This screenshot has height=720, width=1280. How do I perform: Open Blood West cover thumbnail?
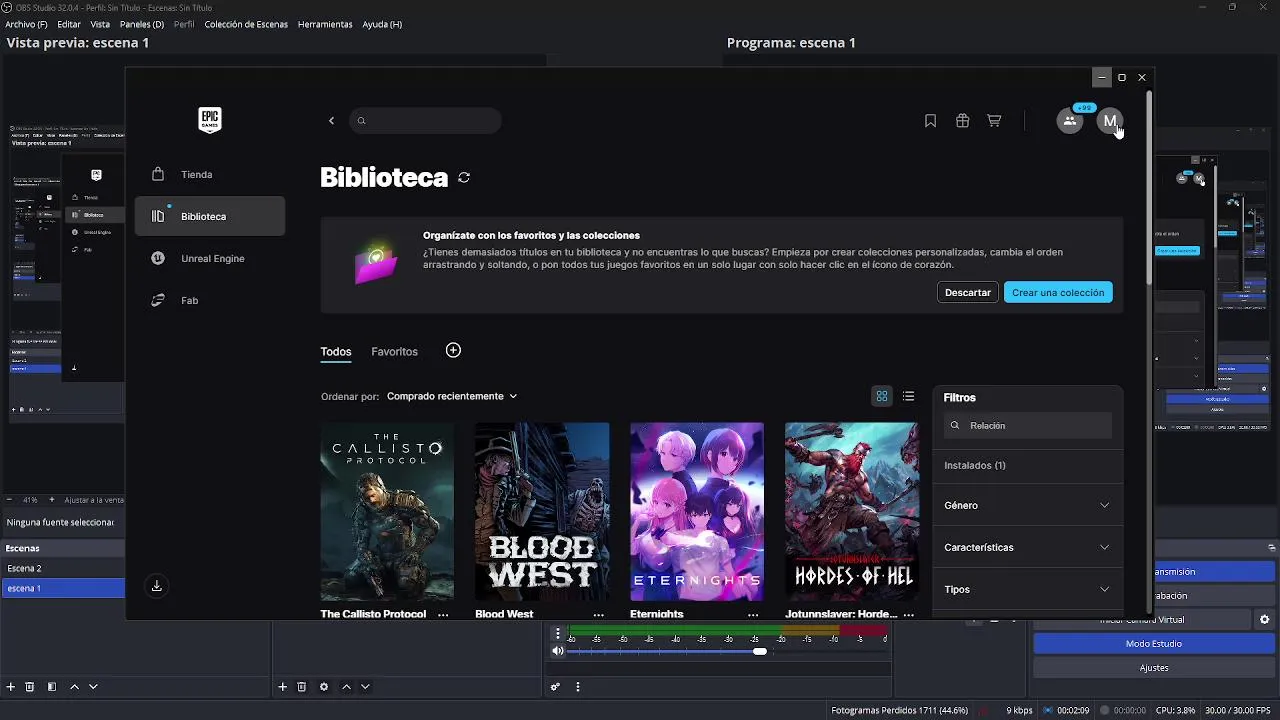[542, 511]
